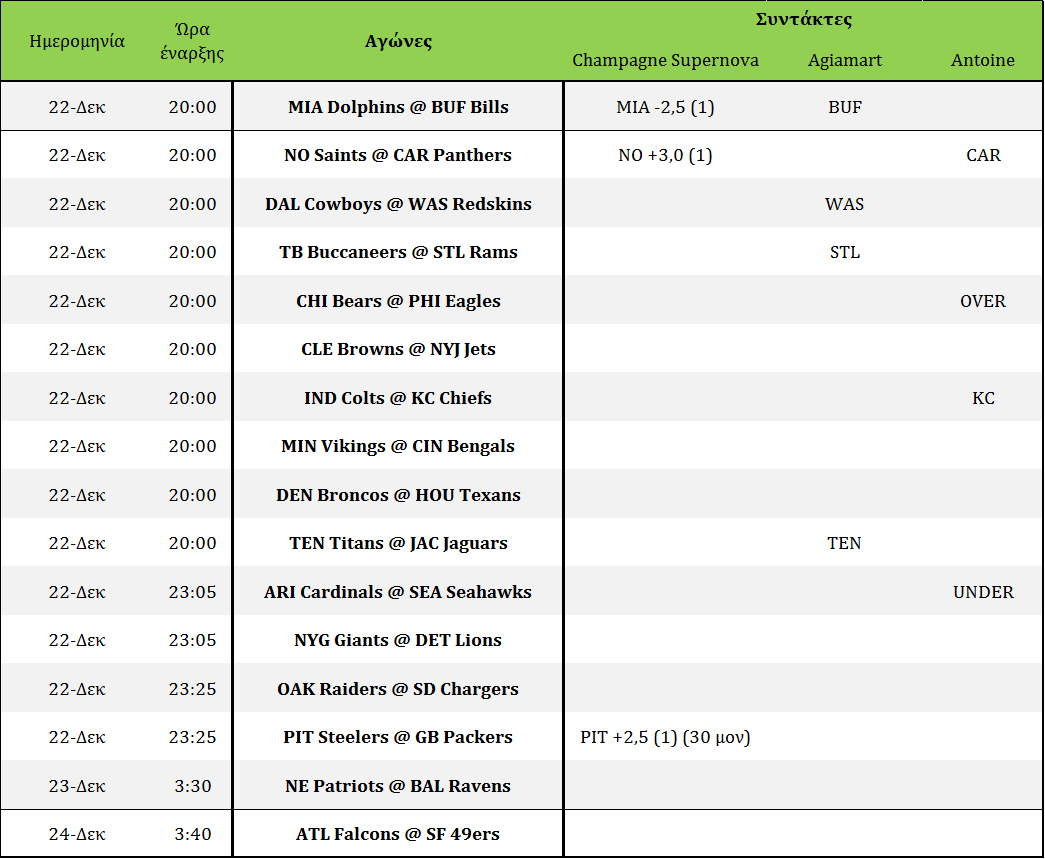
Task: Click the Ημερομηνία column header
Action: [x=77, y=41]
